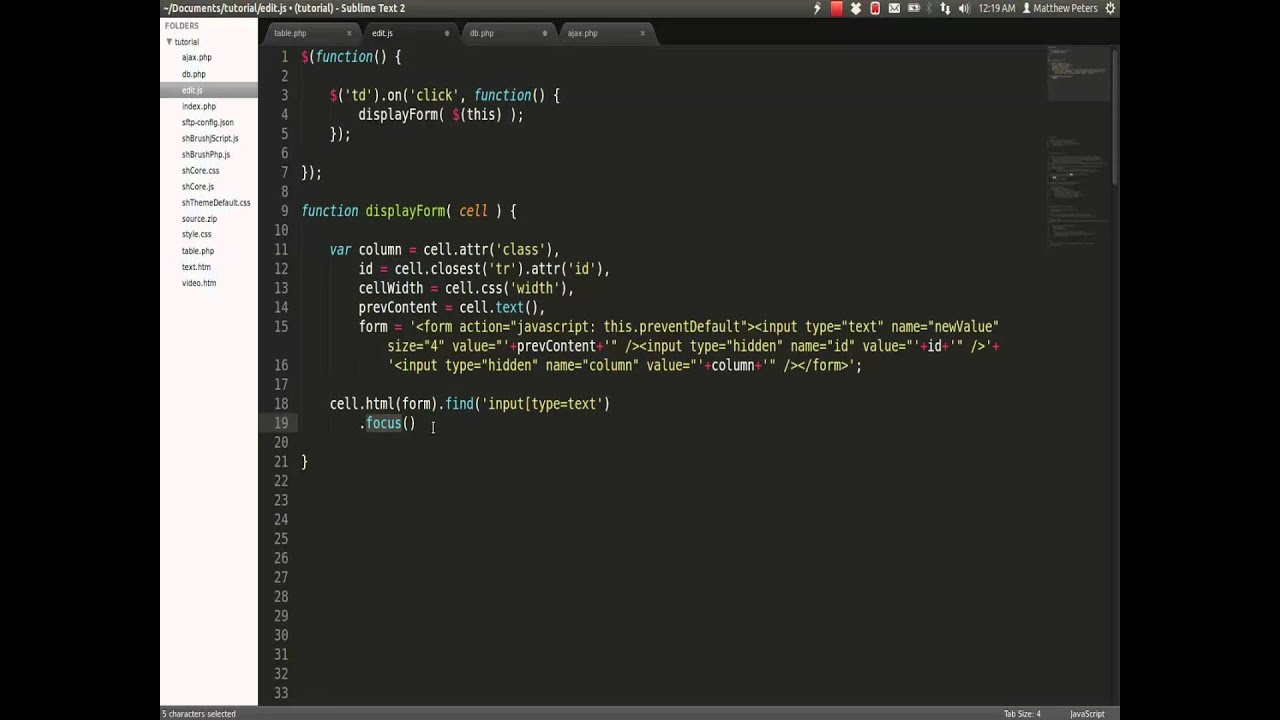The width and height of the screenshot is (1280, 720).
Task: Open sftp-config.json in the sidebar
Action: (x=207, y=122)
